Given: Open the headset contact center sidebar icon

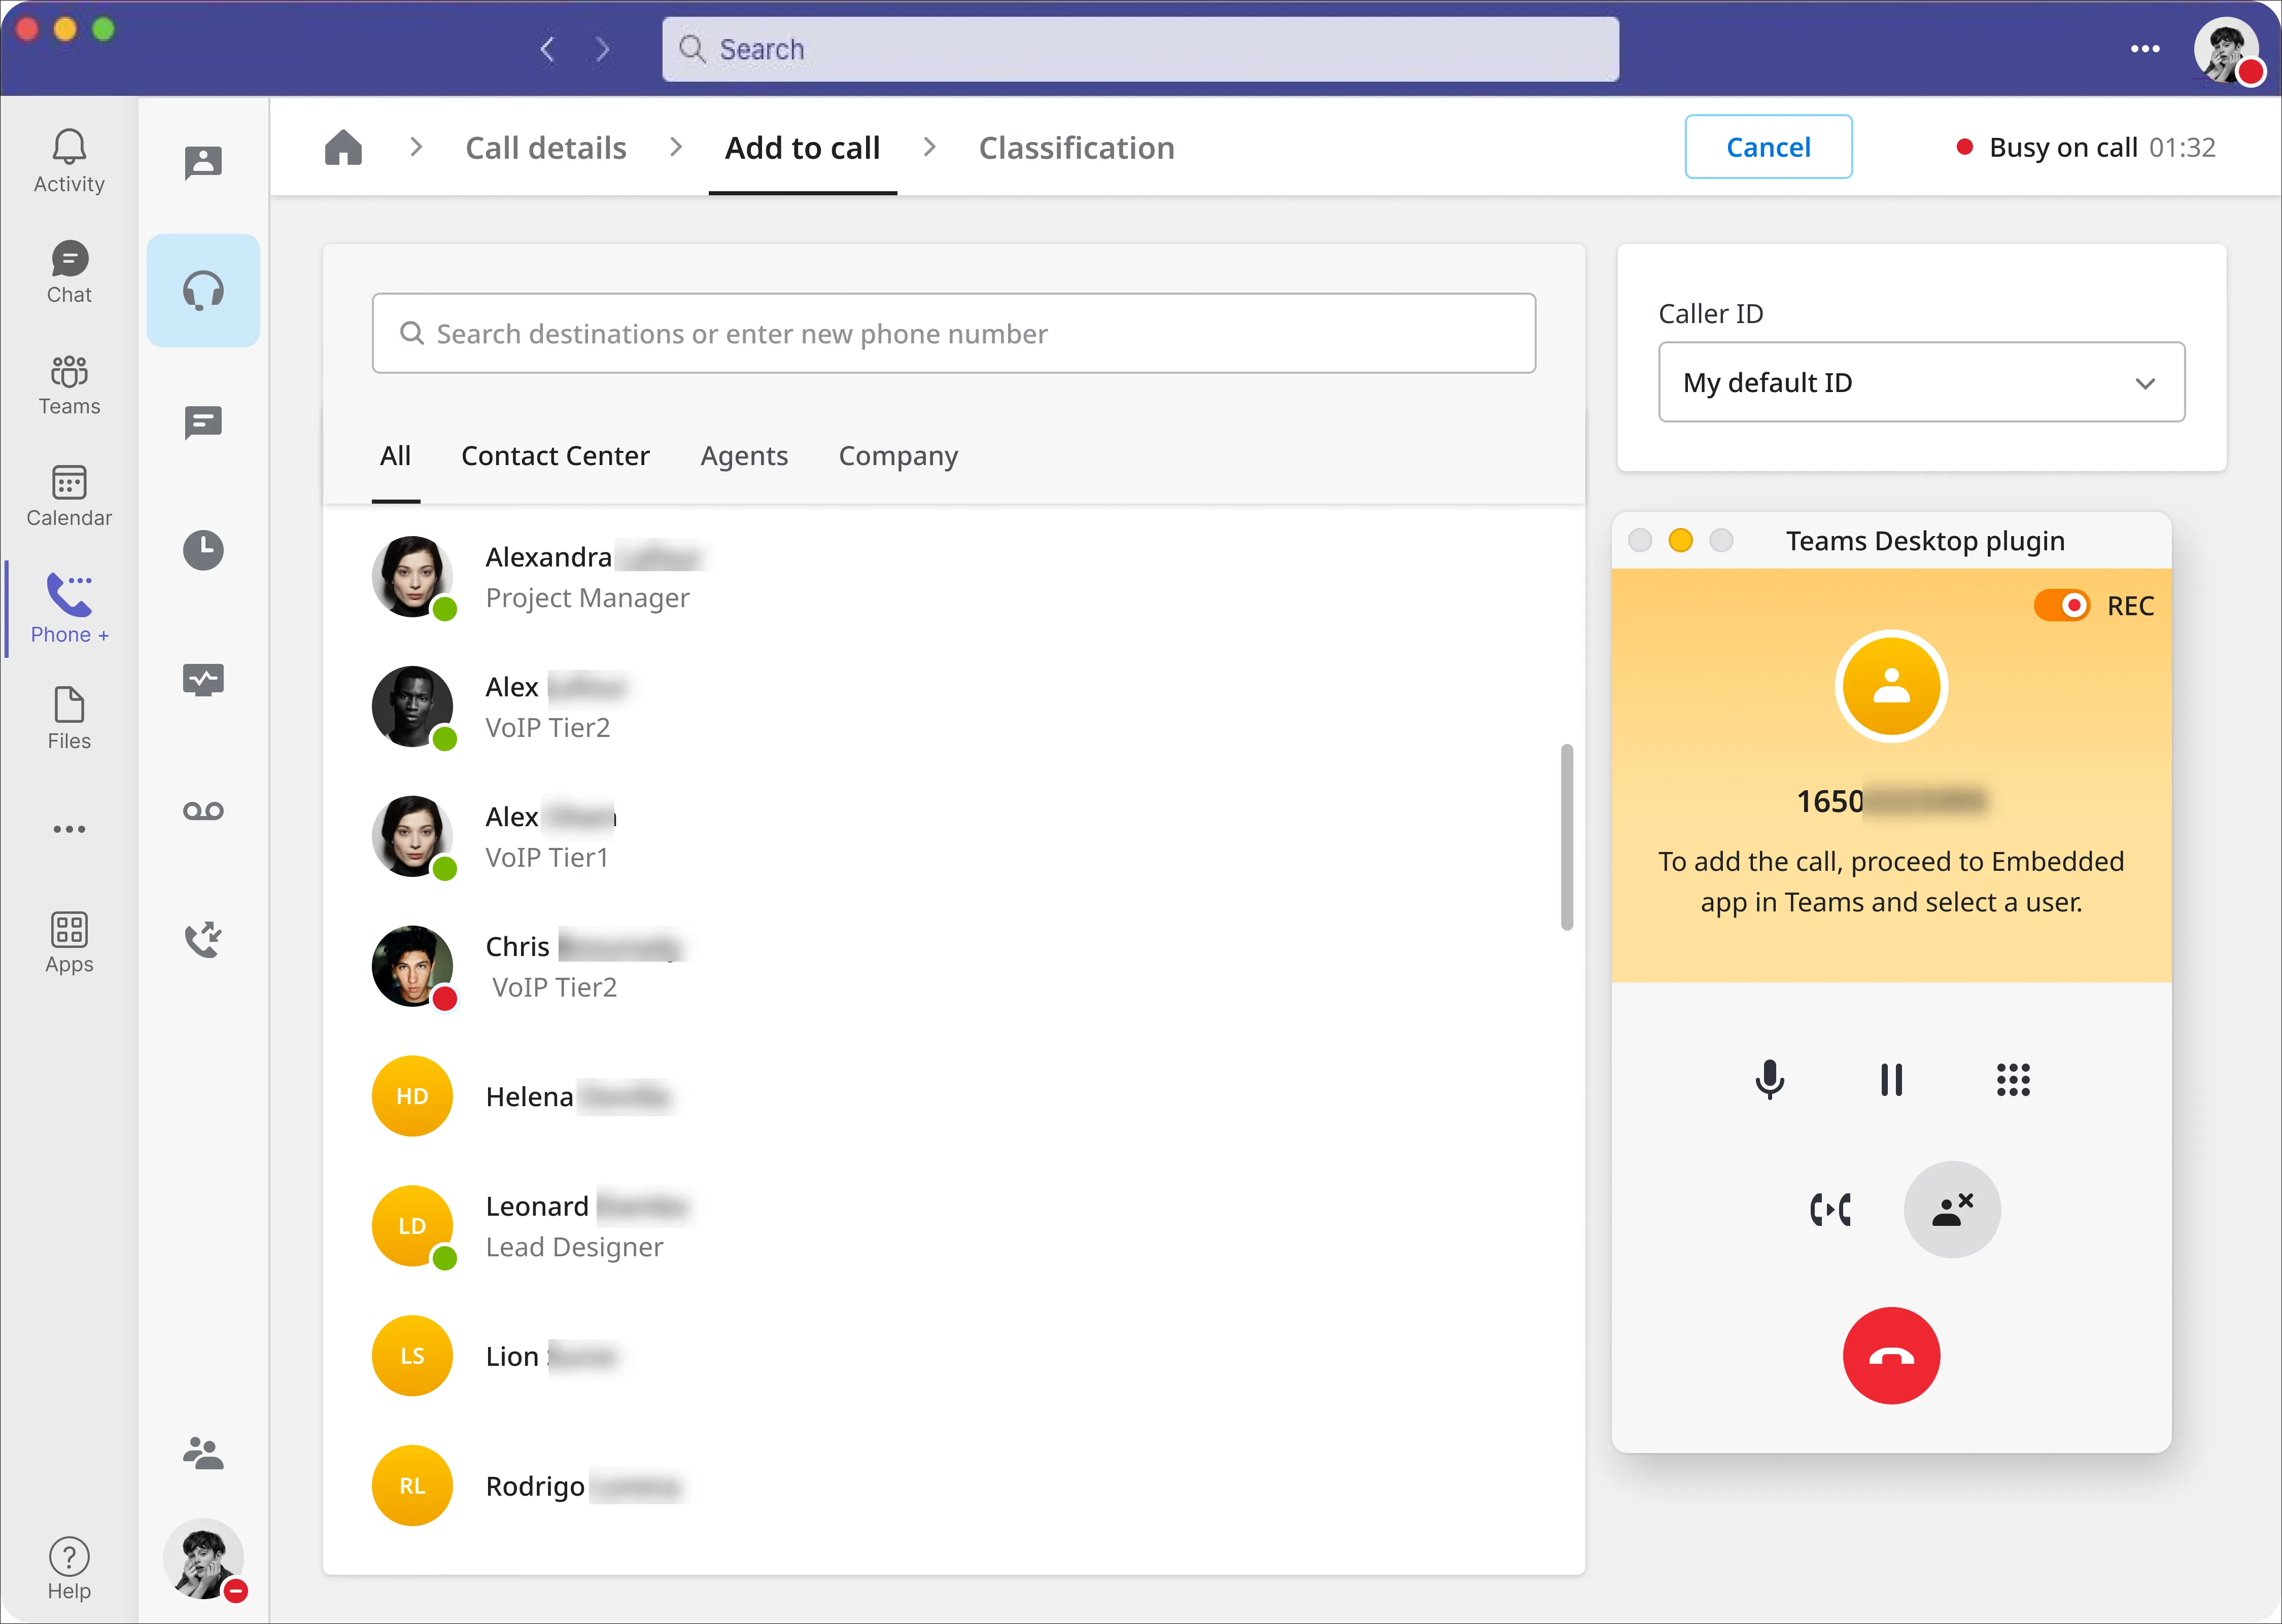Looking at the screenshot, I should 203,291.
